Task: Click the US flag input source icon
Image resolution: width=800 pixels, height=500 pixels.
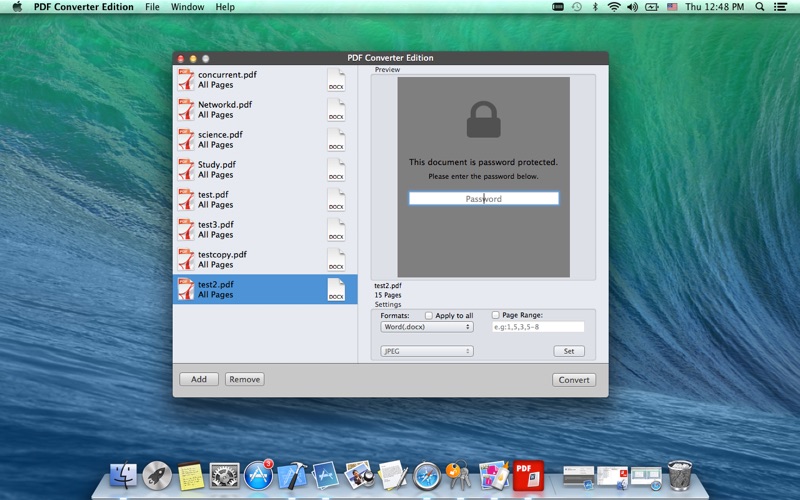Action: click(672, 7)
